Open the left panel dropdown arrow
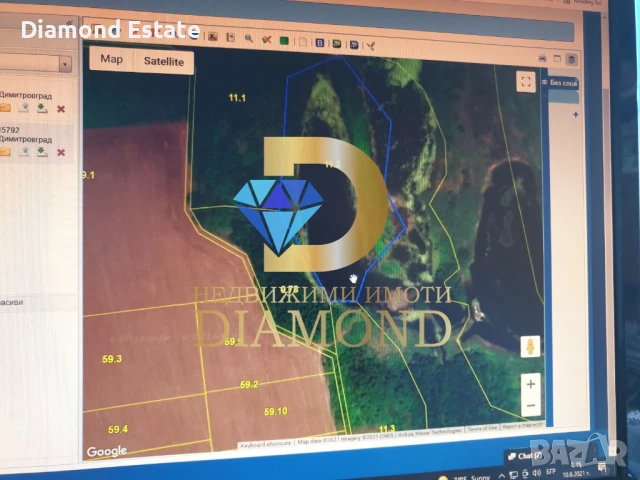 (x=65, y=64)
